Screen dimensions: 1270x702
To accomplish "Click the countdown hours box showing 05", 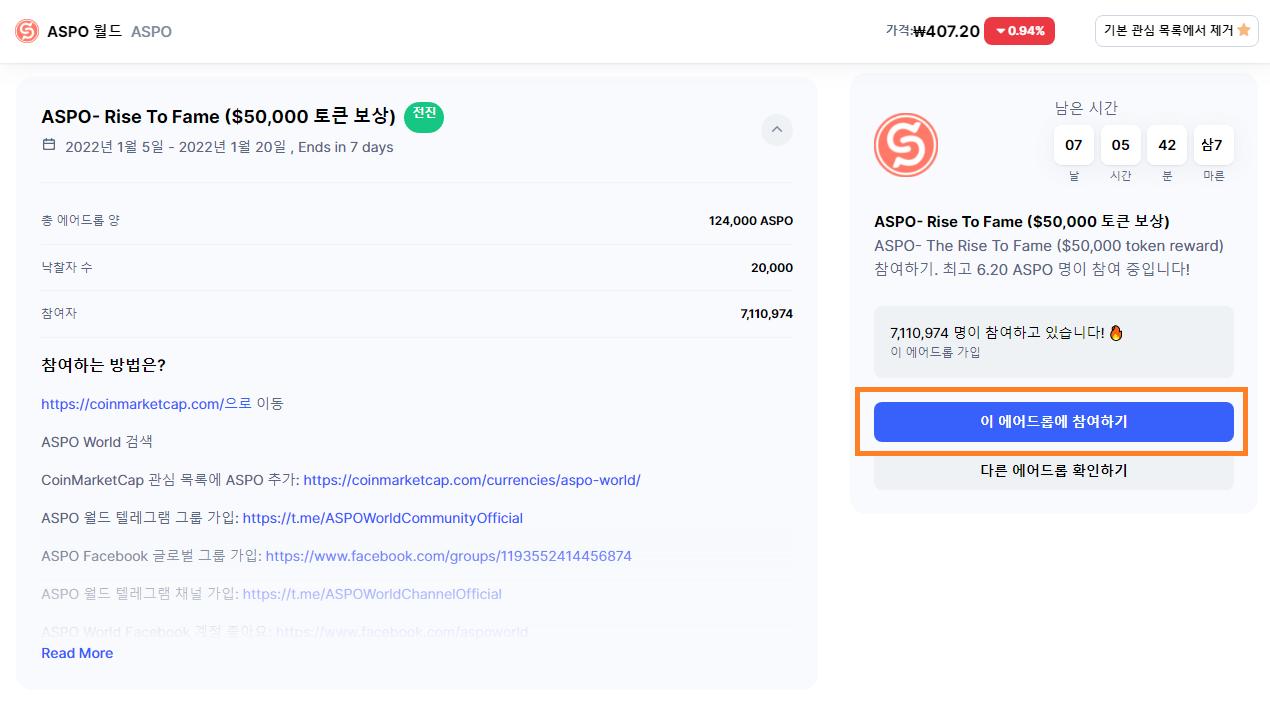I will [x=1121, y=145].
